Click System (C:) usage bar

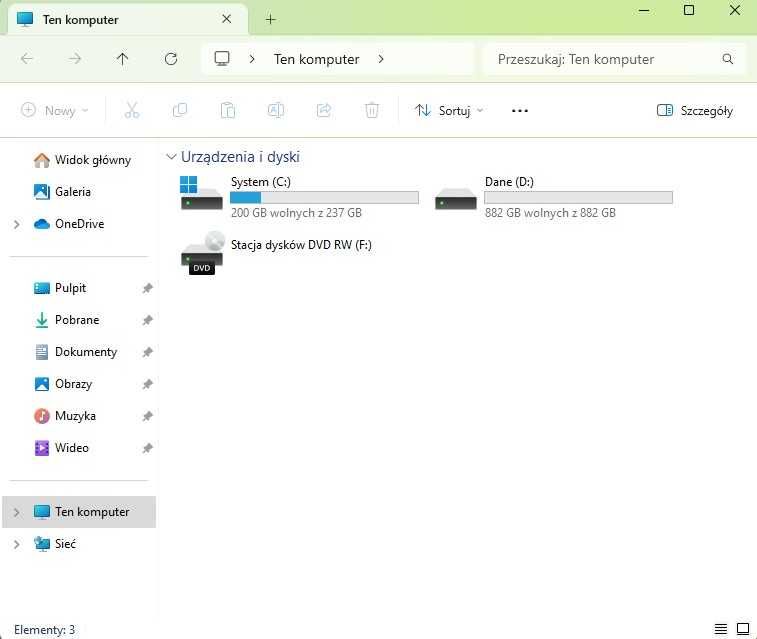(x=324, y=197)
